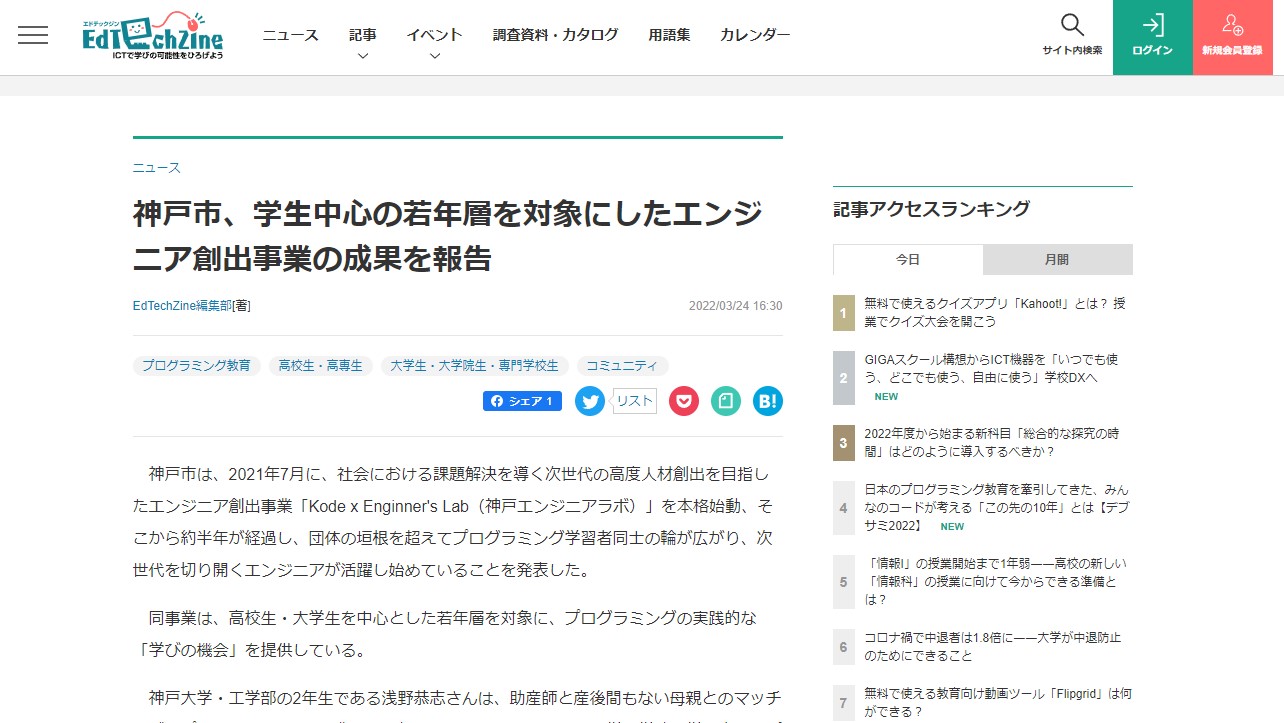Open ranking article about Kahoot! quiz app
Viewport: 1284px width, 723px height.
[x=995, y=312]
